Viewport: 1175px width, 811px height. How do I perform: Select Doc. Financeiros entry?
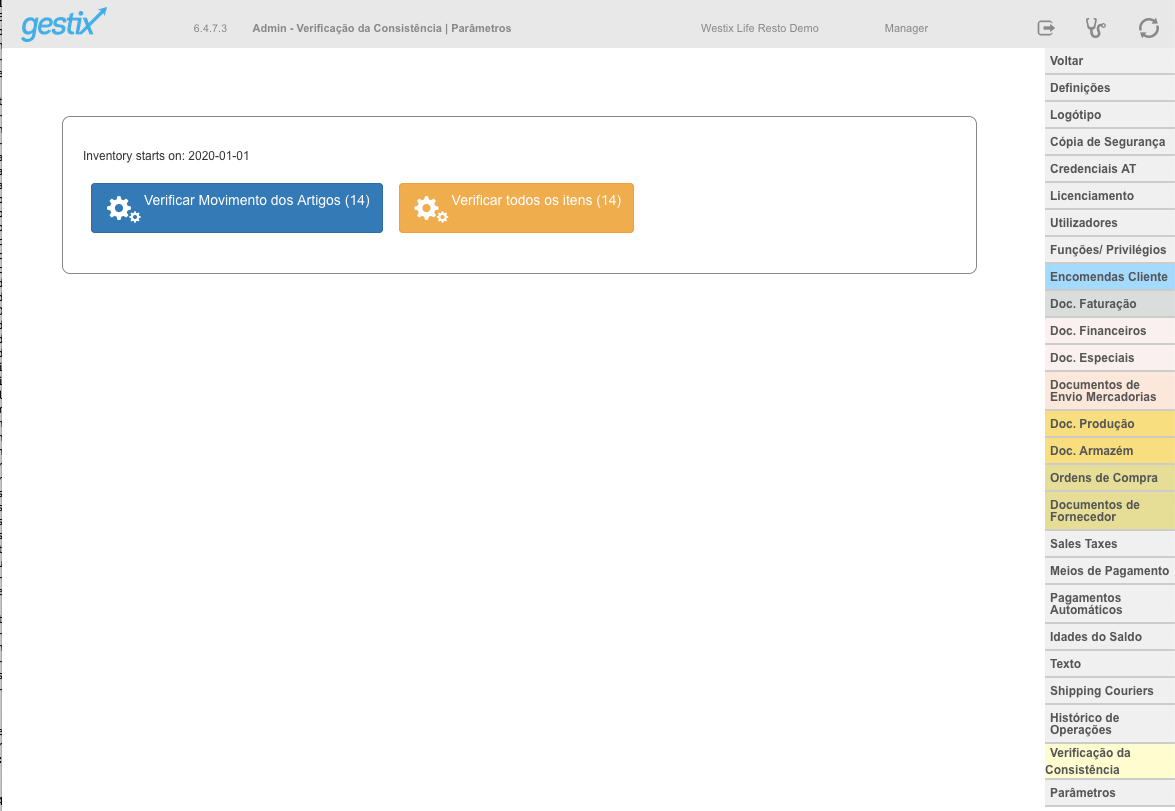coord(1109,331)
